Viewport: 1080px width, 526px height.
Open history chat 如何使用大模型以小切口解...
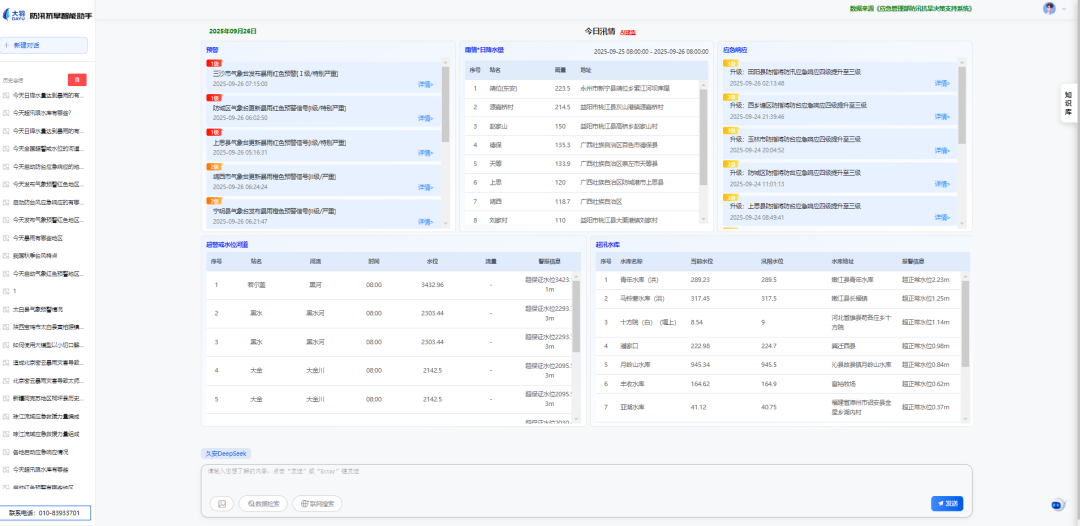click(47, 345)
